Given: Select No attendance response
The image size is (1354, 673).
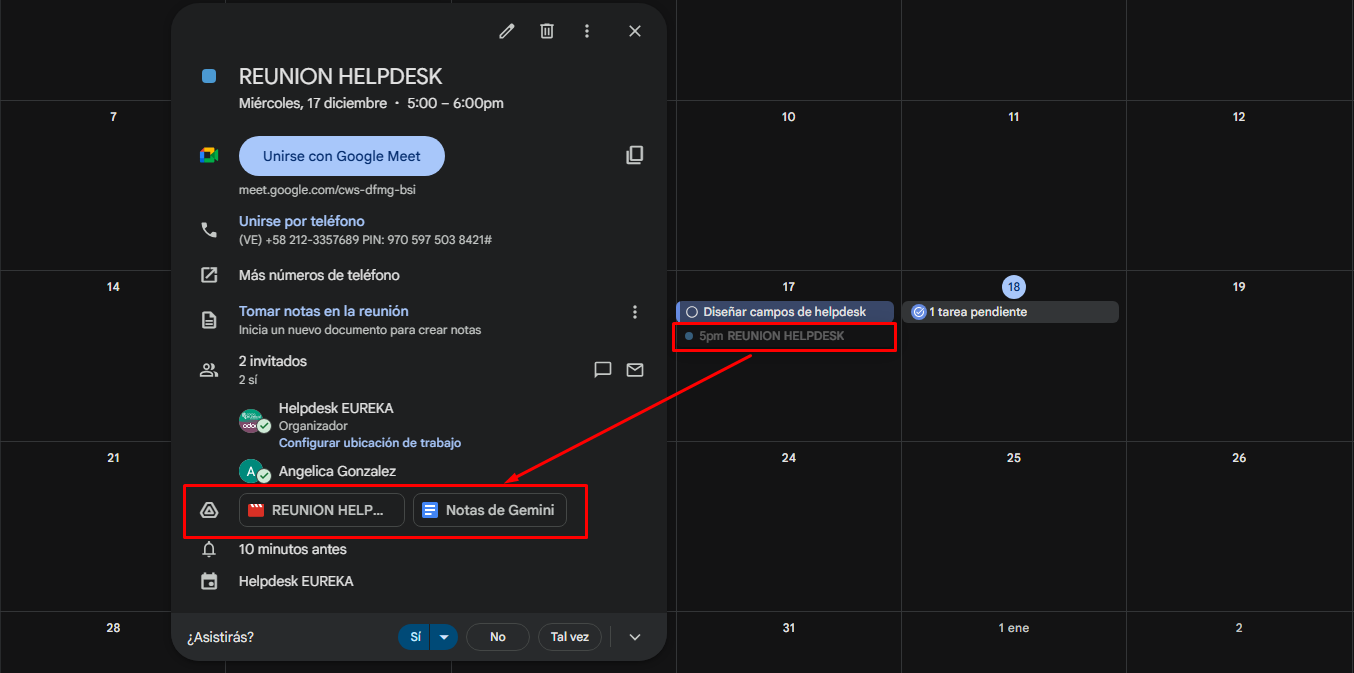Looking at the screenshot, I should coord(497,637).
